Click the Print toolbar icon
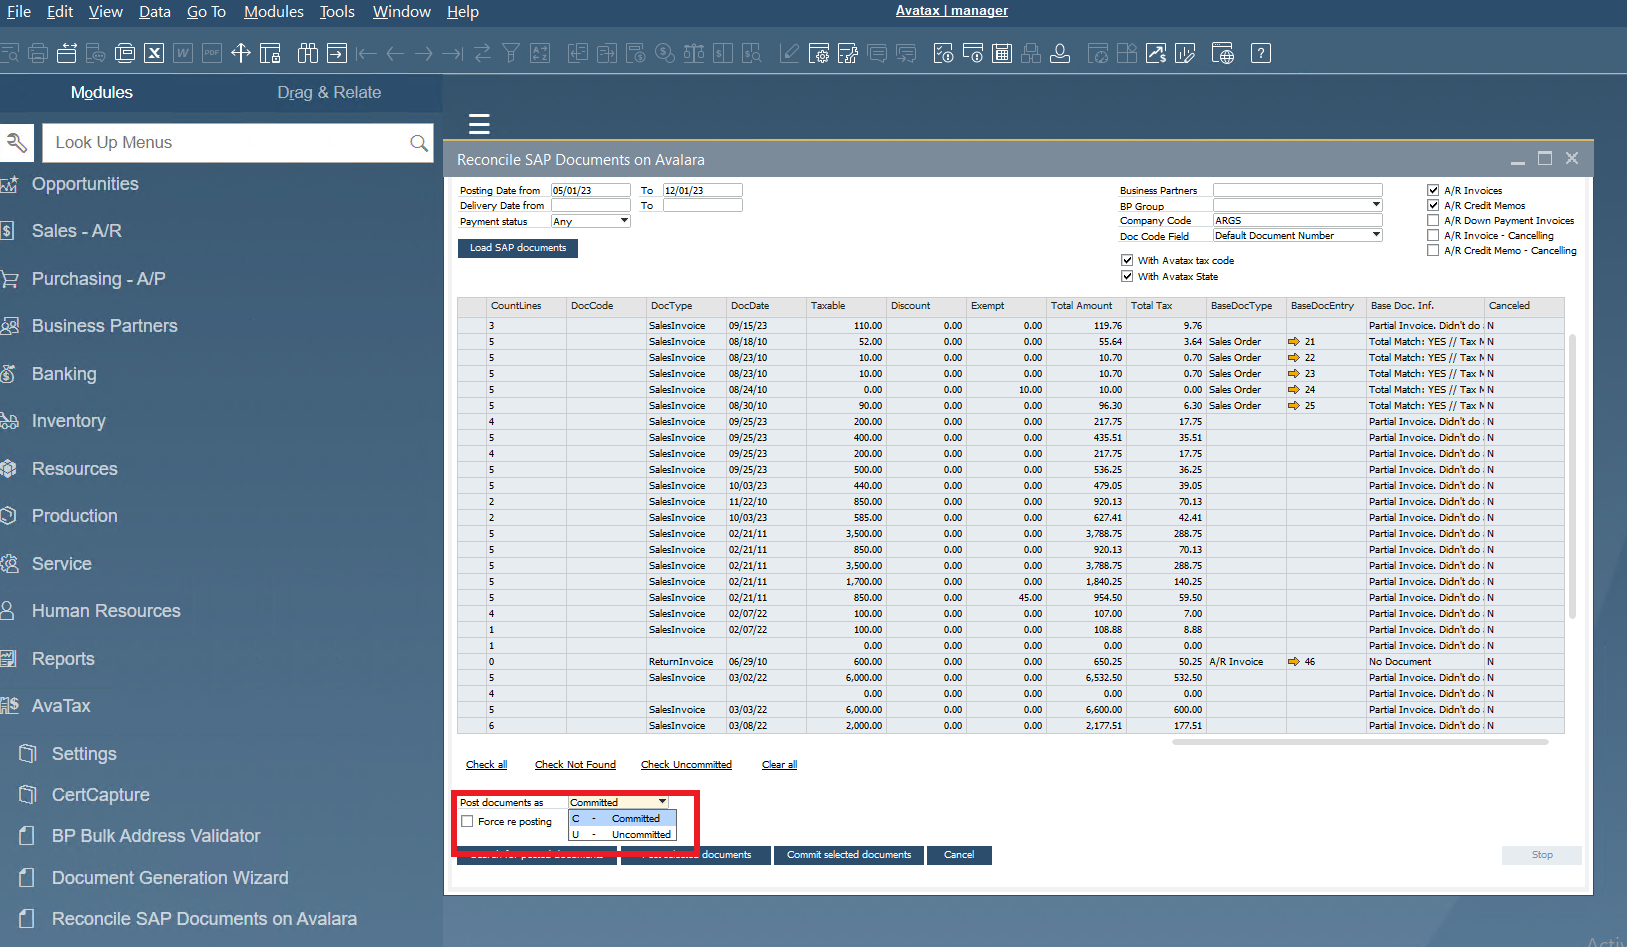Image resolution: width=1627 pixels, height=947 pixels. pyautogui.click(x=38, y=53)
